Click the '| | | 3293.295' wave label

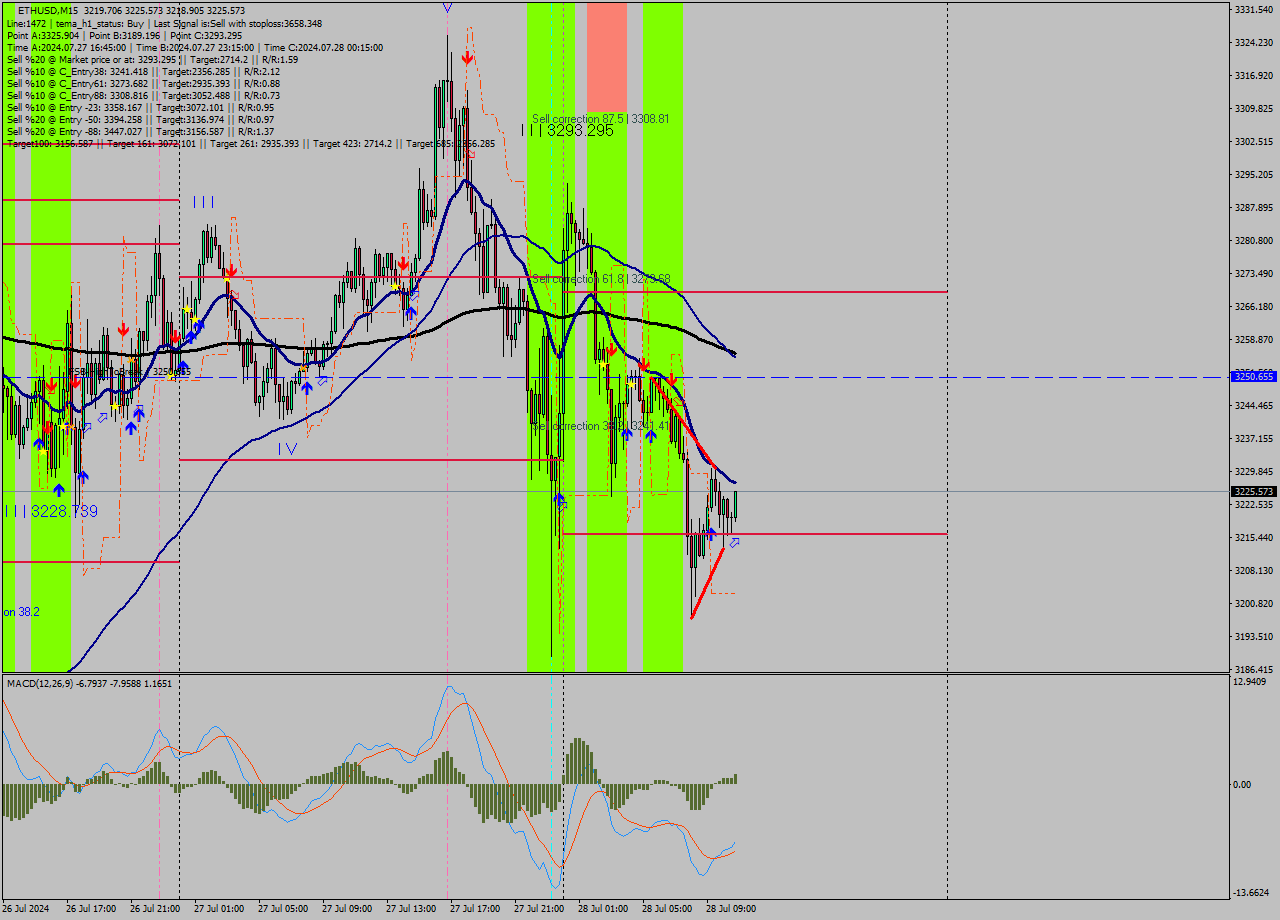[568, 131]
